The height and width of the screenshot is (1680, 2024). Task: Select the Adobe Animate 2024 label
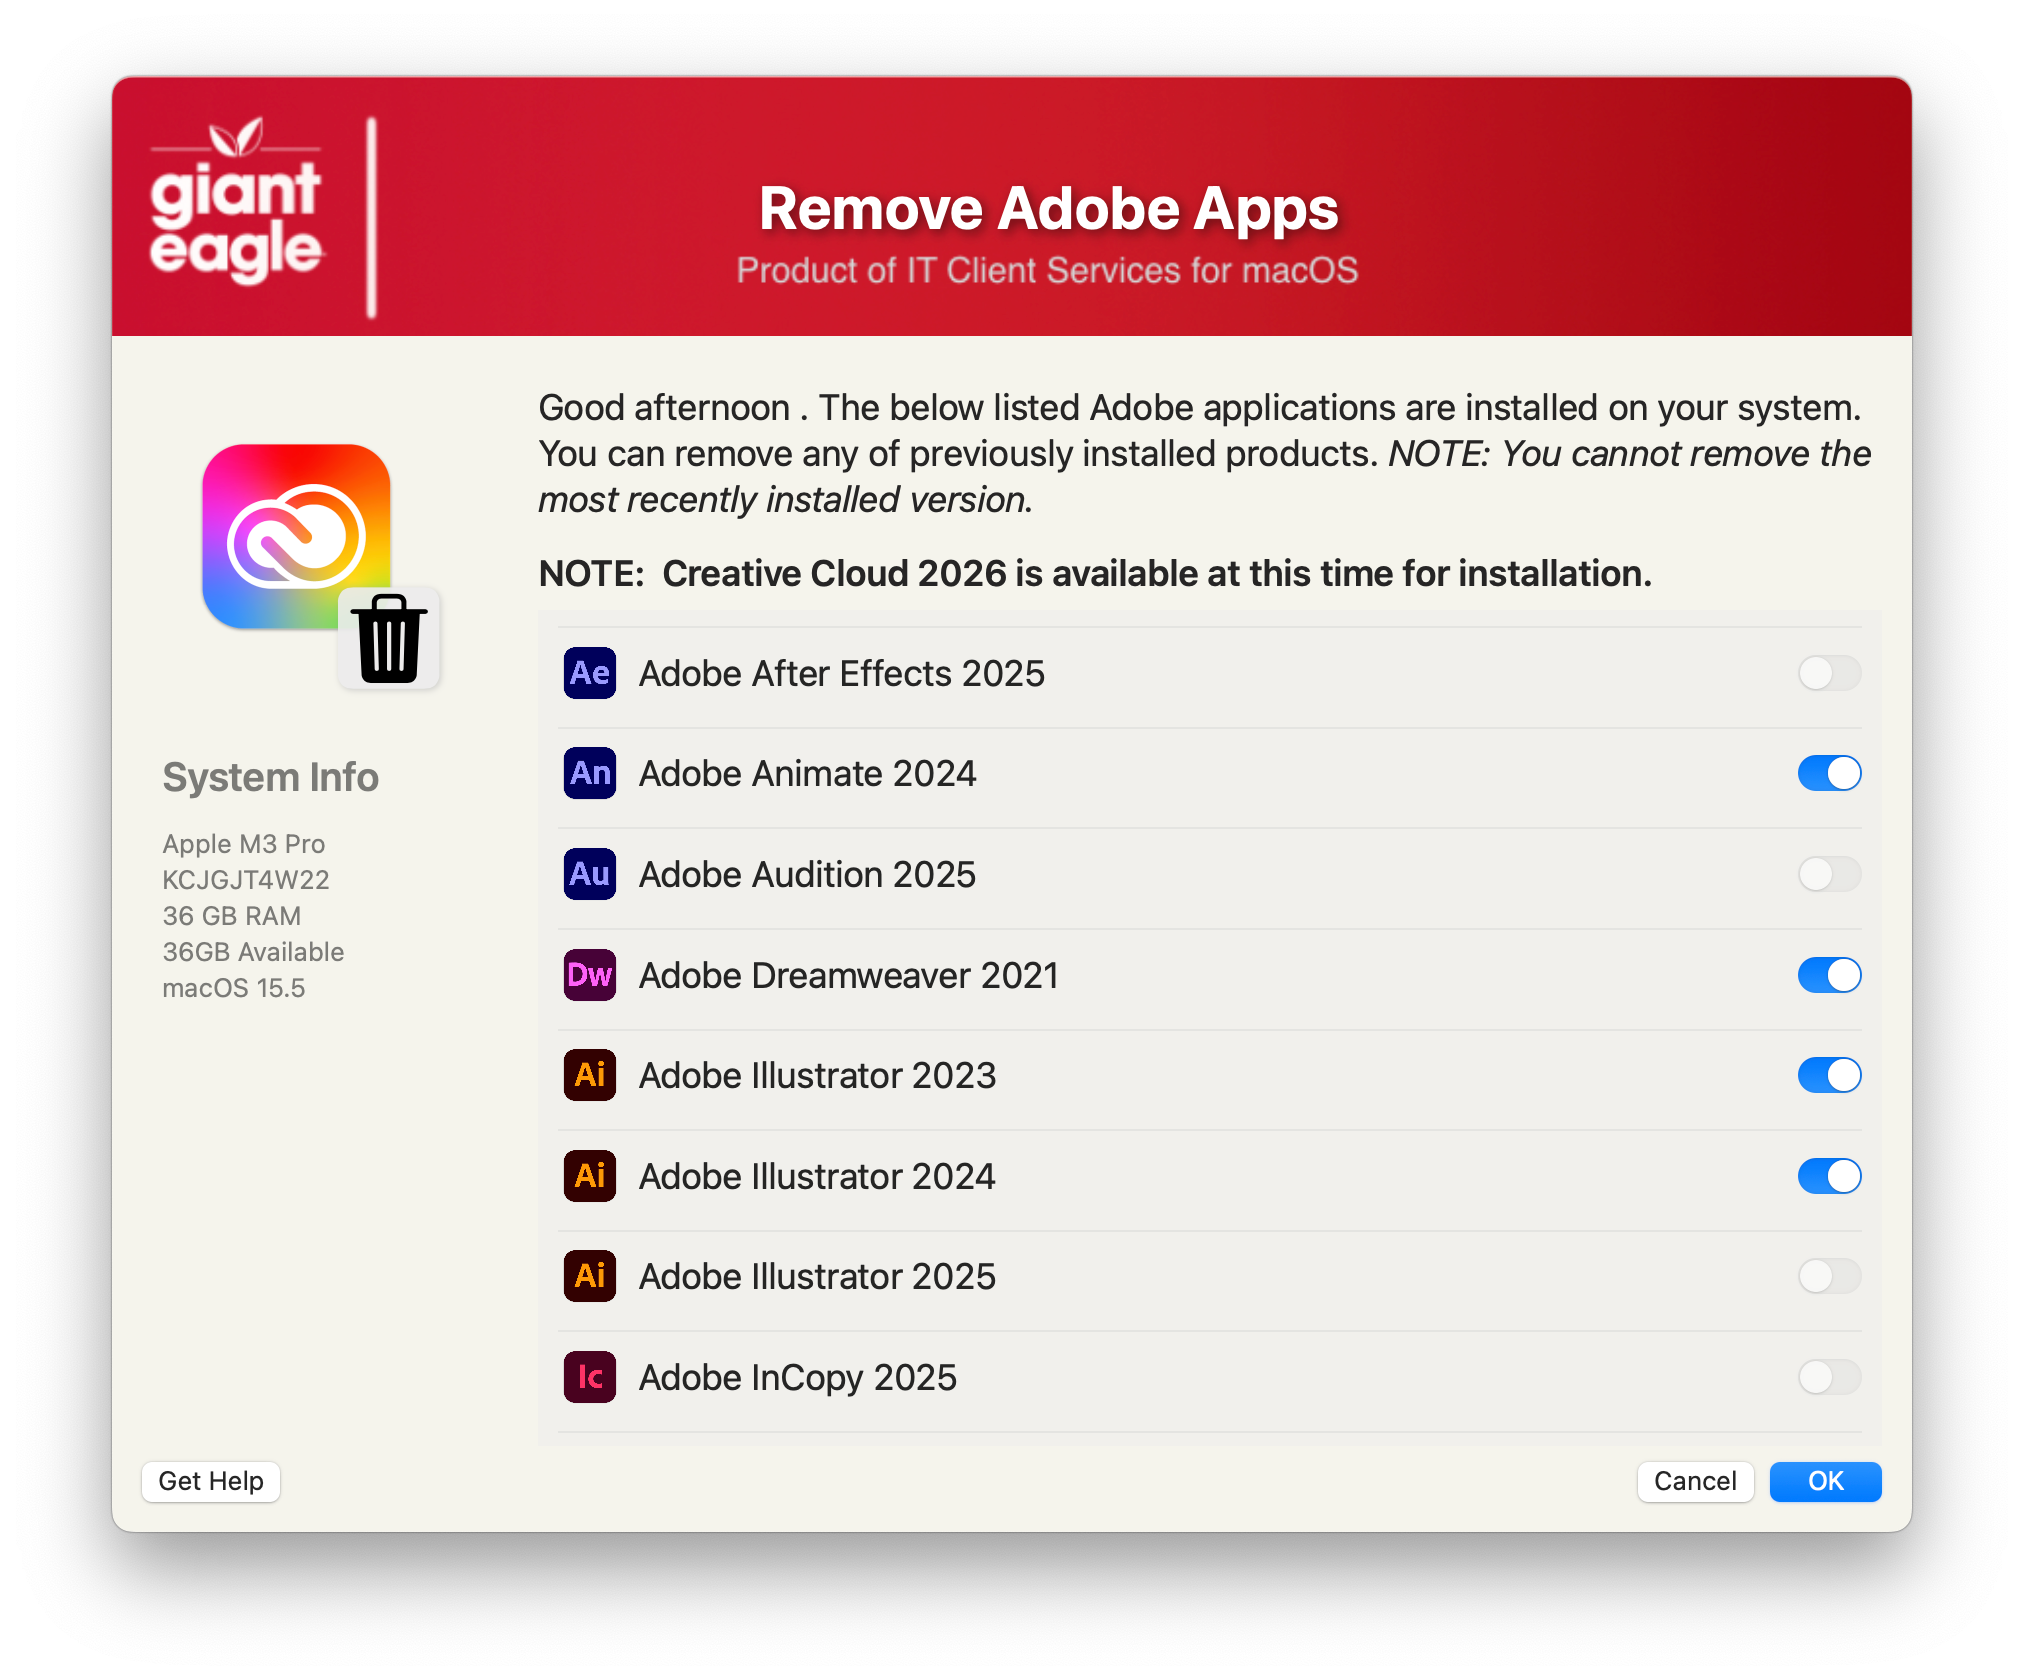pos(808,773)
